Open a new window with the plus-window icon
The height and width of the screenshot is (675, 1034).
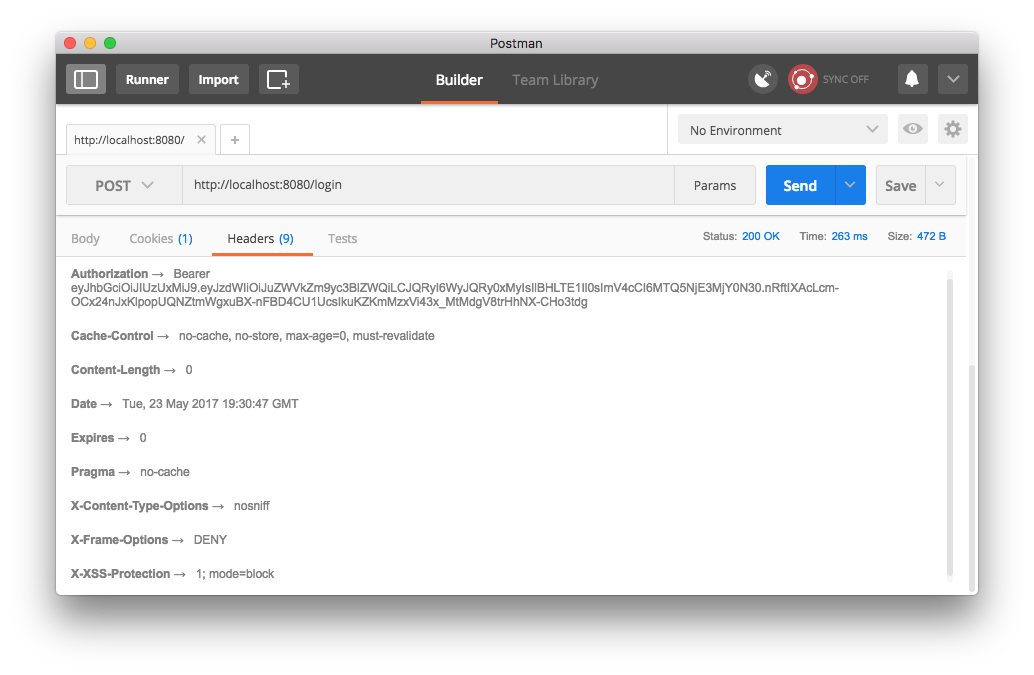278,79
